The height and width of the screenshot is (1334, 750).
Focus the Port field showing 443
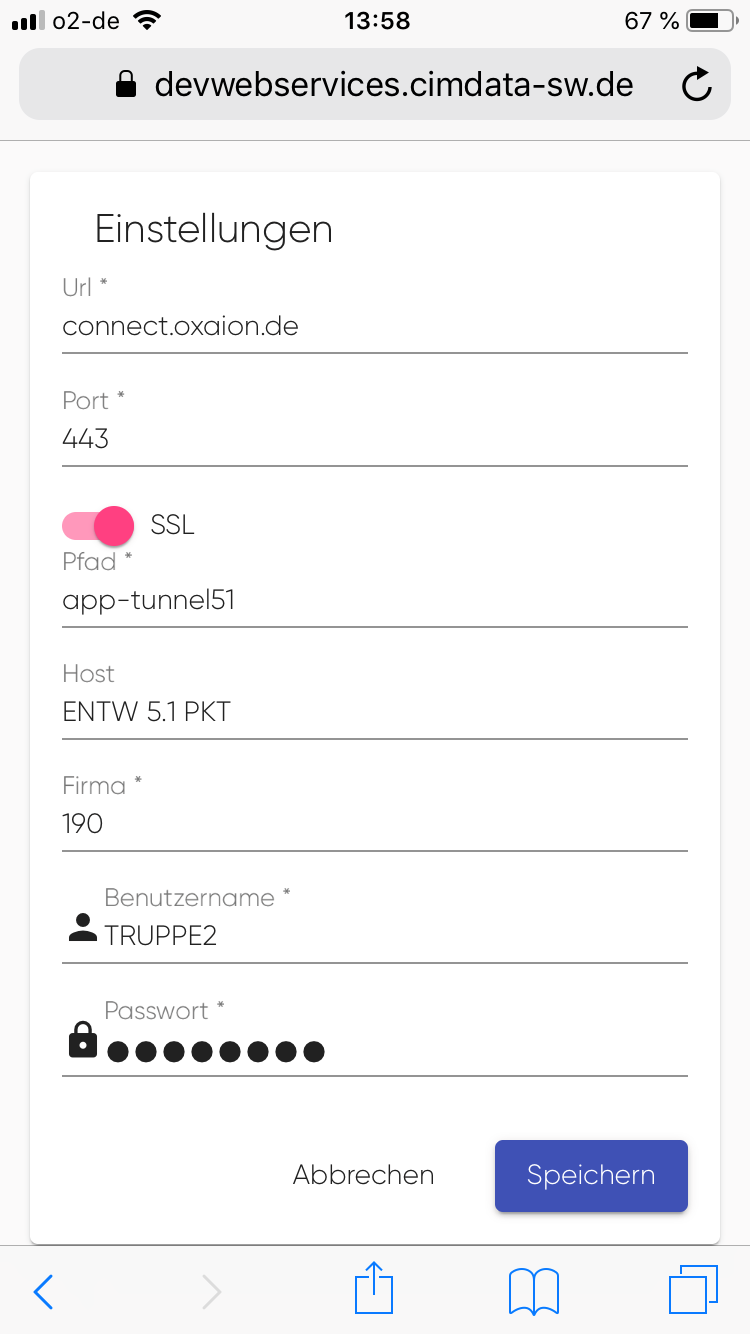[x=374, y=439]
